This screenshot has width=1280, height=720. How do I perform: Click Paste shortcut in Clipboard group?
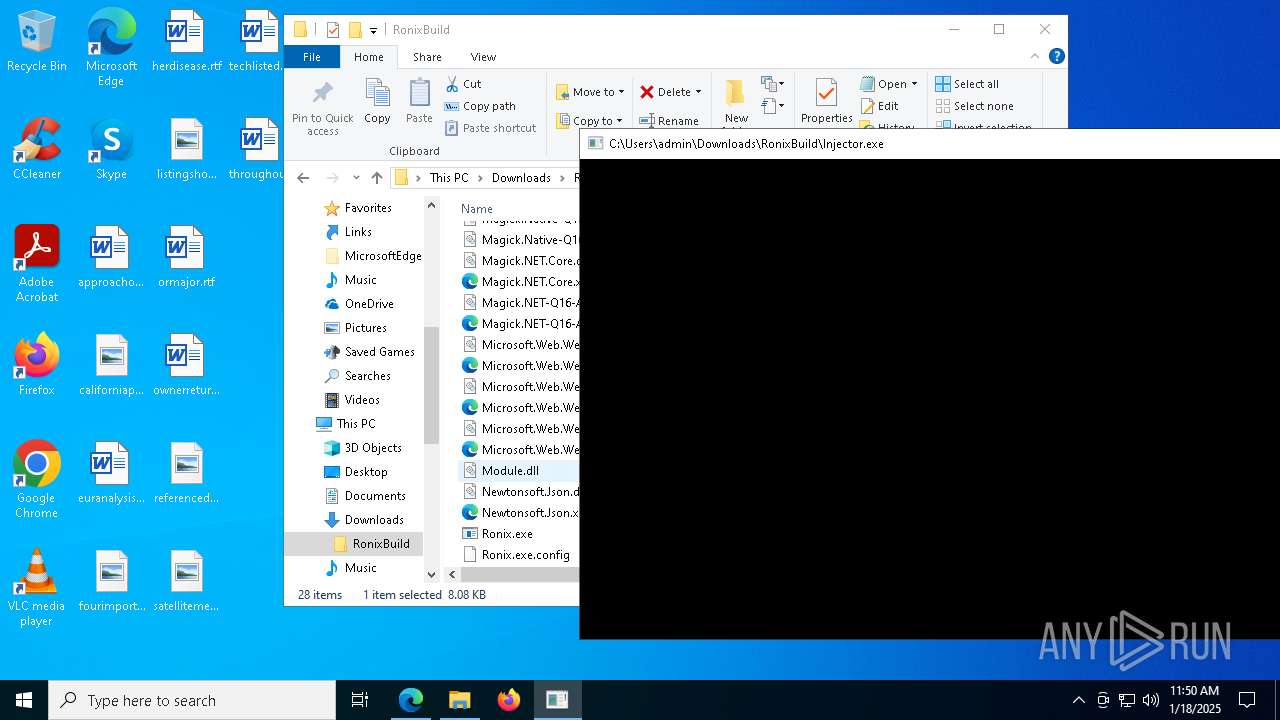[x=491, y=128]
